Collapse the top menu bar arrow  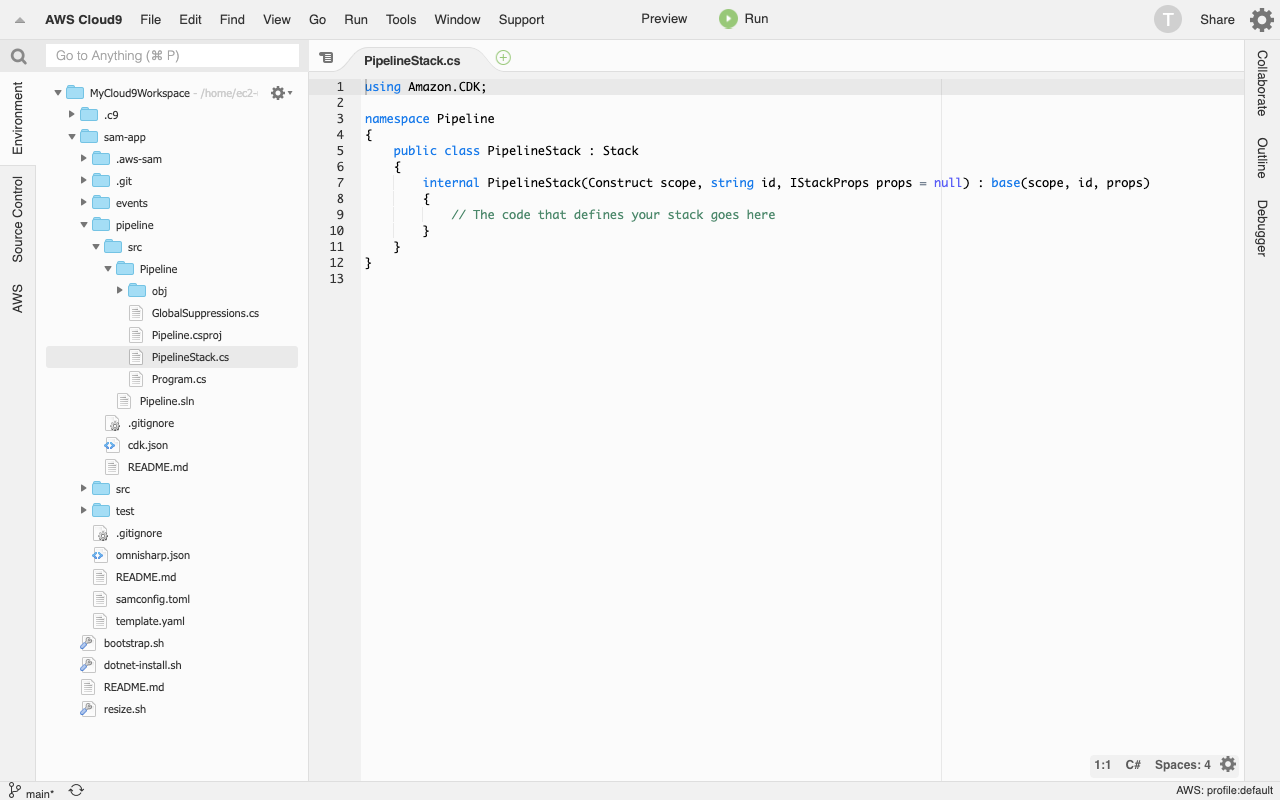[x=19, y=20]
